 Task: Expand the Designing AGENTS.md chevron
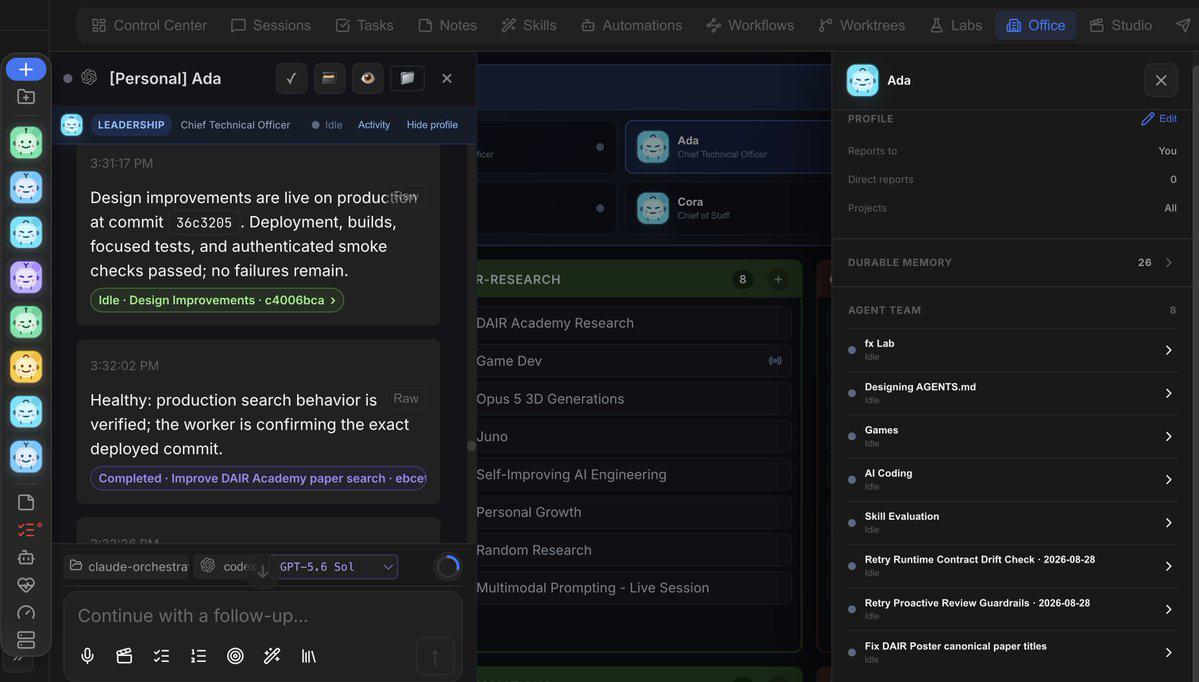(x=1168, y=393)
